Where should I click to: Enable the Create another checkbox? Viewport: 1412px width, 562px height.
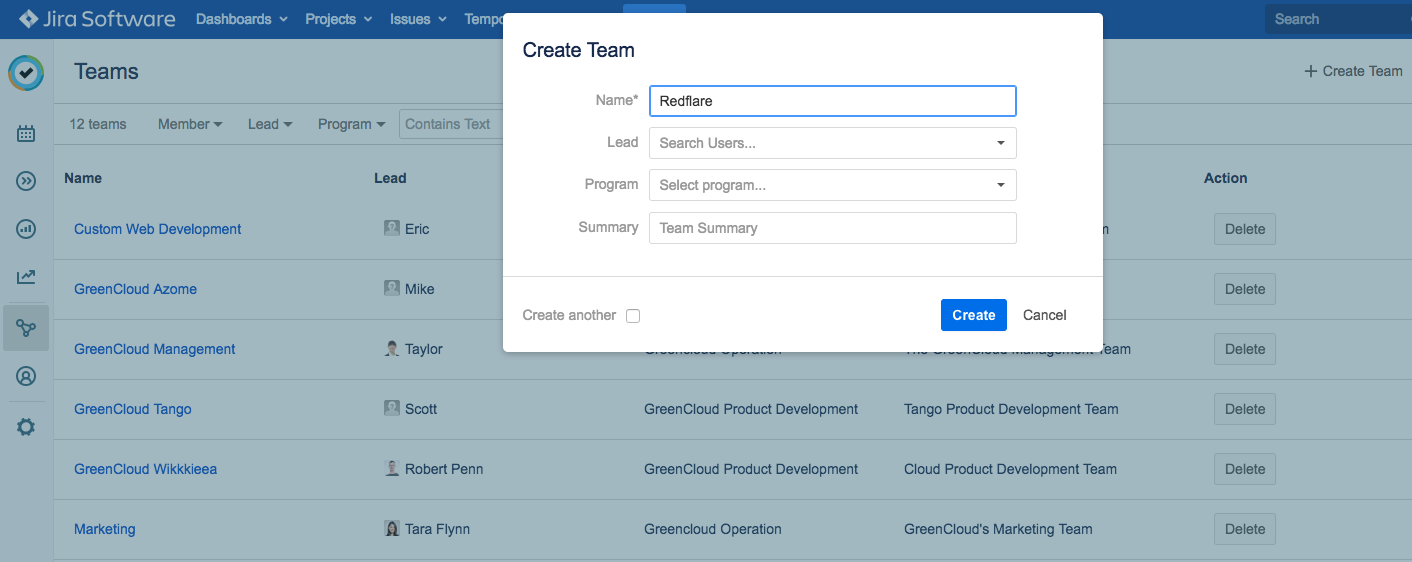[x=633, y=316]
